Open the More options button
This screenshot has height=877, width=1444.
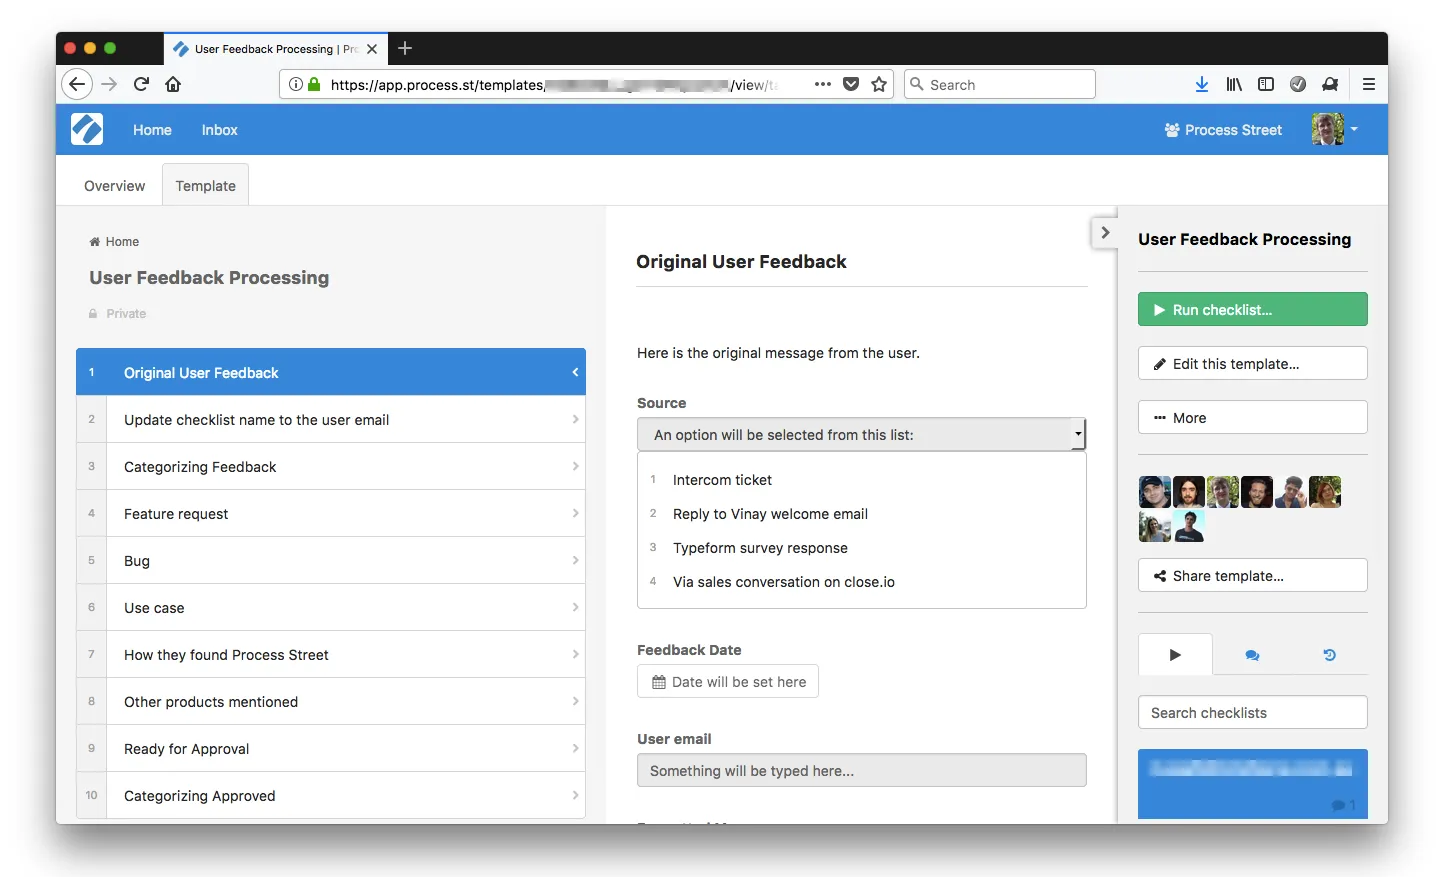(x=1252, y=418)
